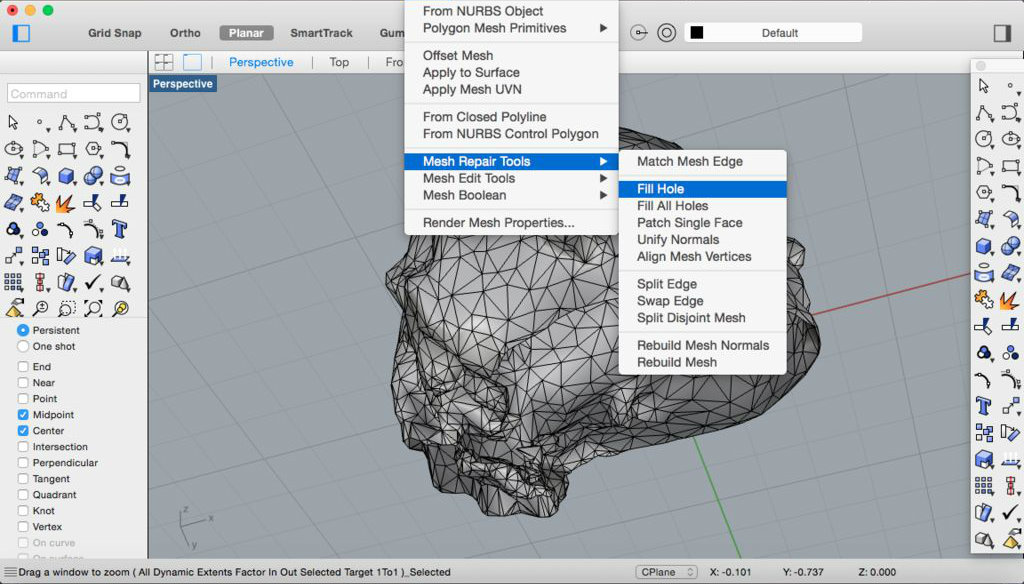Select the Explode tool in left toolbar
Screen dimensions: 1024x584
tap(66, 203)
